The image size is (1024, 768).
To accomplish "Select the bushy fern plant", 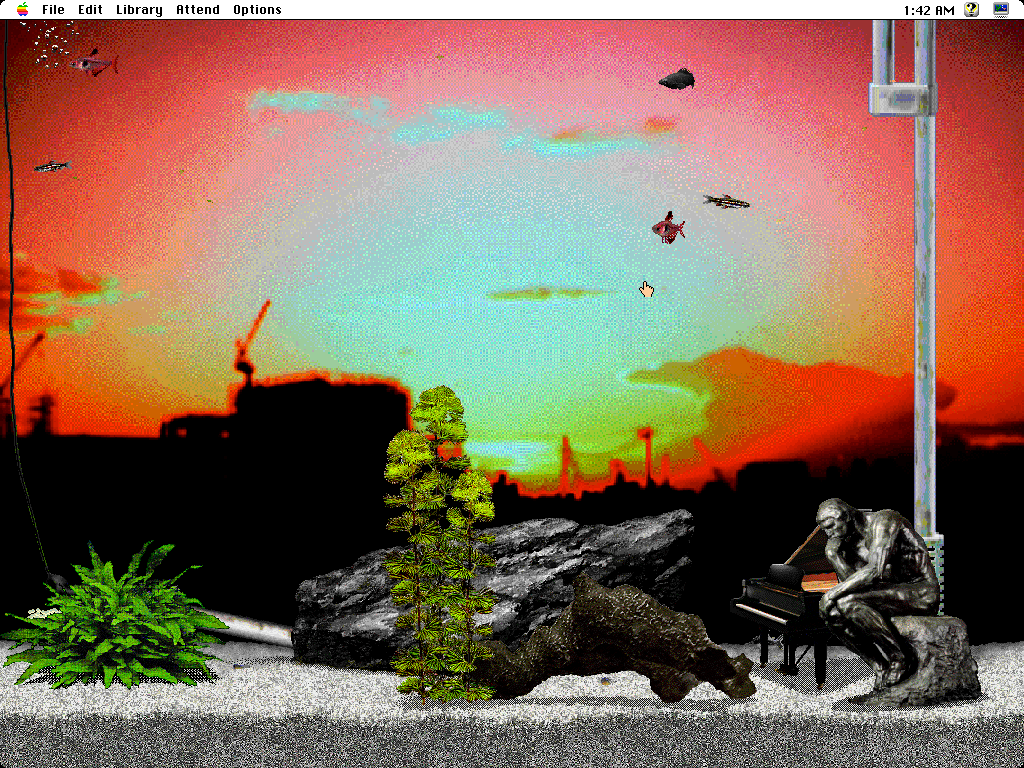I will click(x=114, y=617).
